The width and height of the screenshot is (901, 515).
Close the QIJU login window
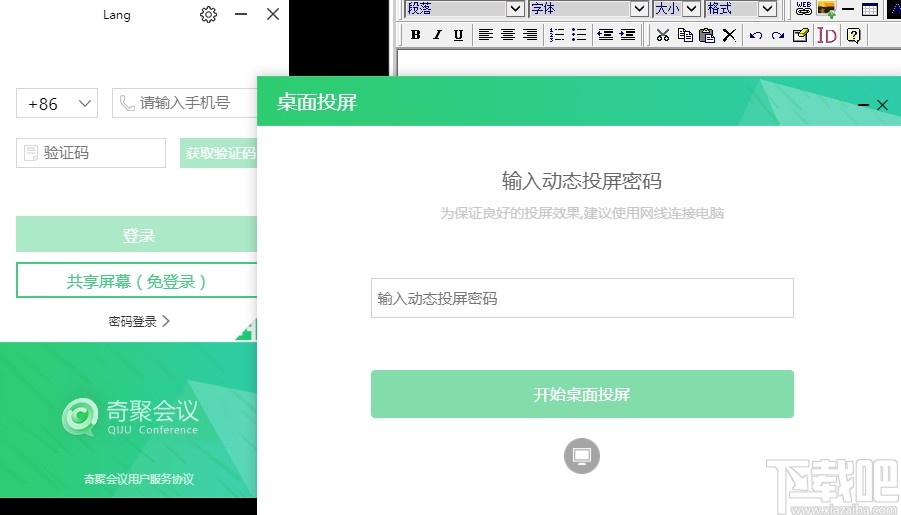point(273,14)
